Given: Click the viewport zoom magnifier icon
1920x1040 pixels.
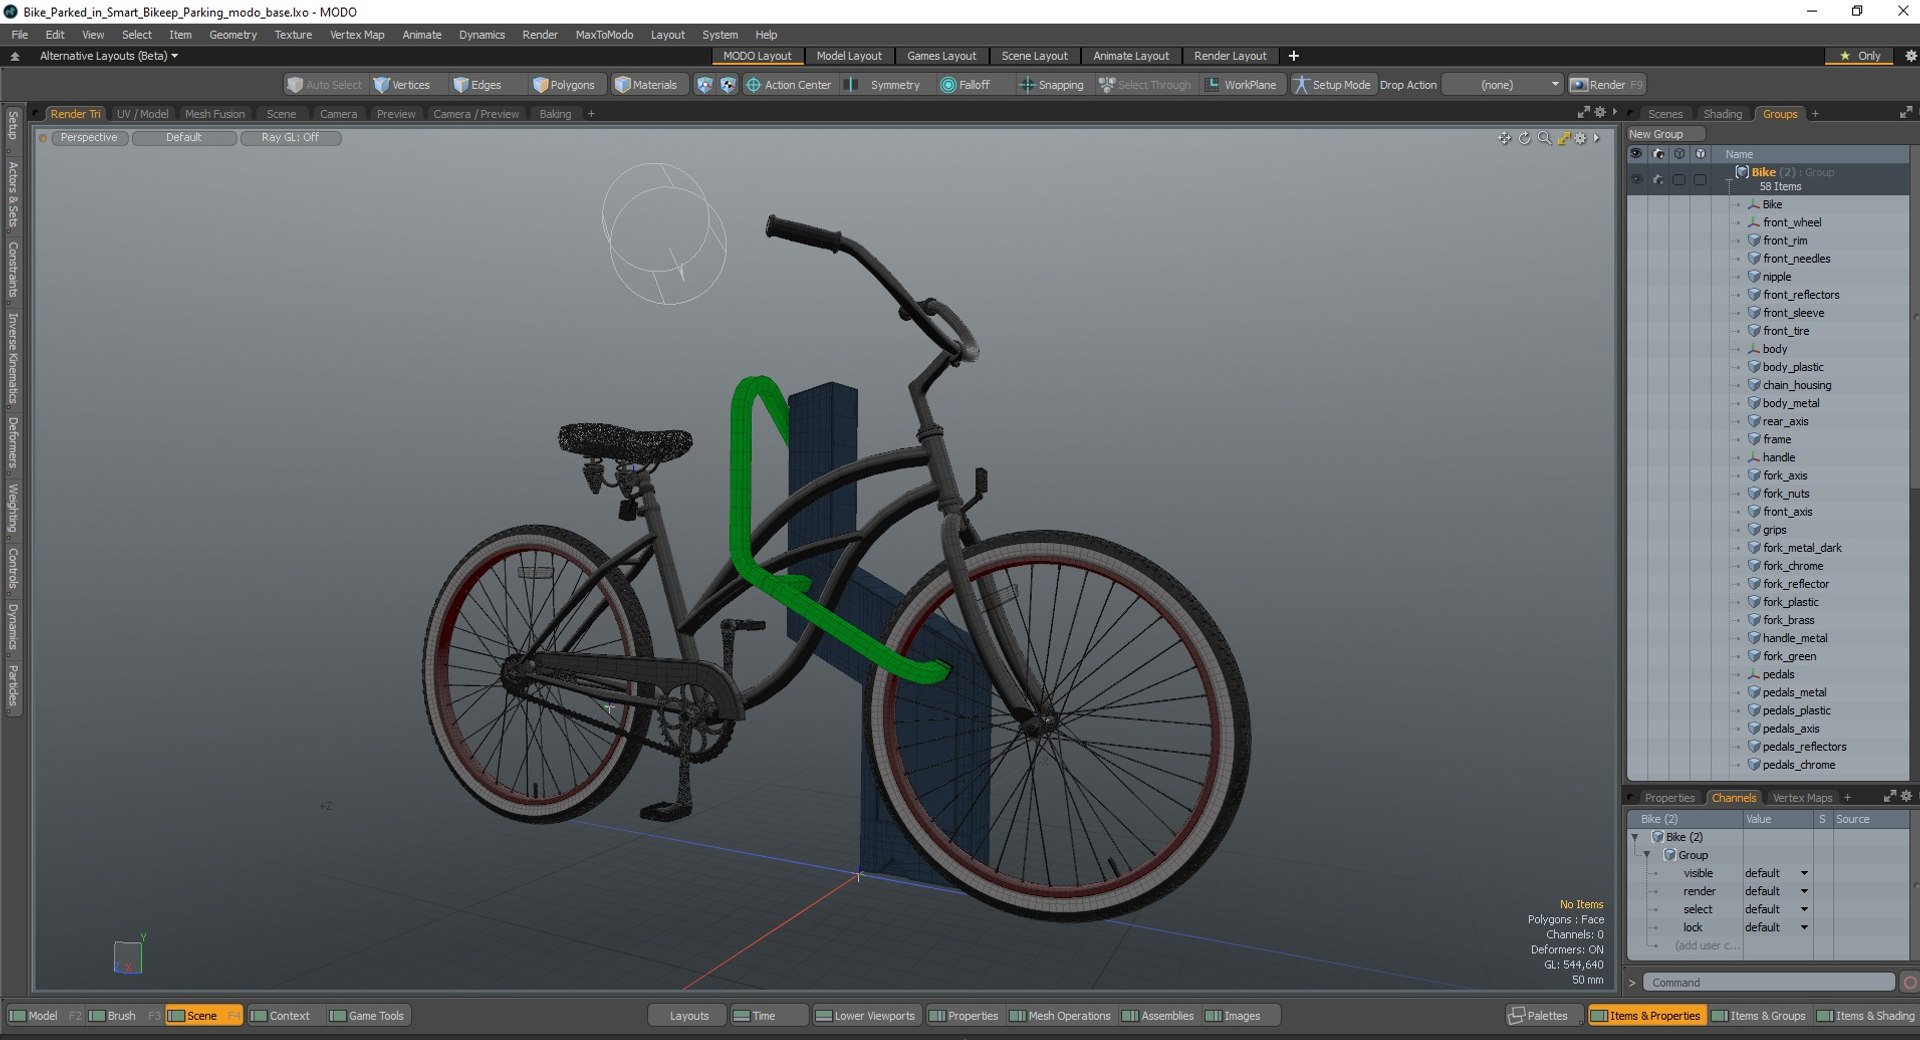Looking at the screenshot, I should pyautogui.click(x=1544, y=138).
